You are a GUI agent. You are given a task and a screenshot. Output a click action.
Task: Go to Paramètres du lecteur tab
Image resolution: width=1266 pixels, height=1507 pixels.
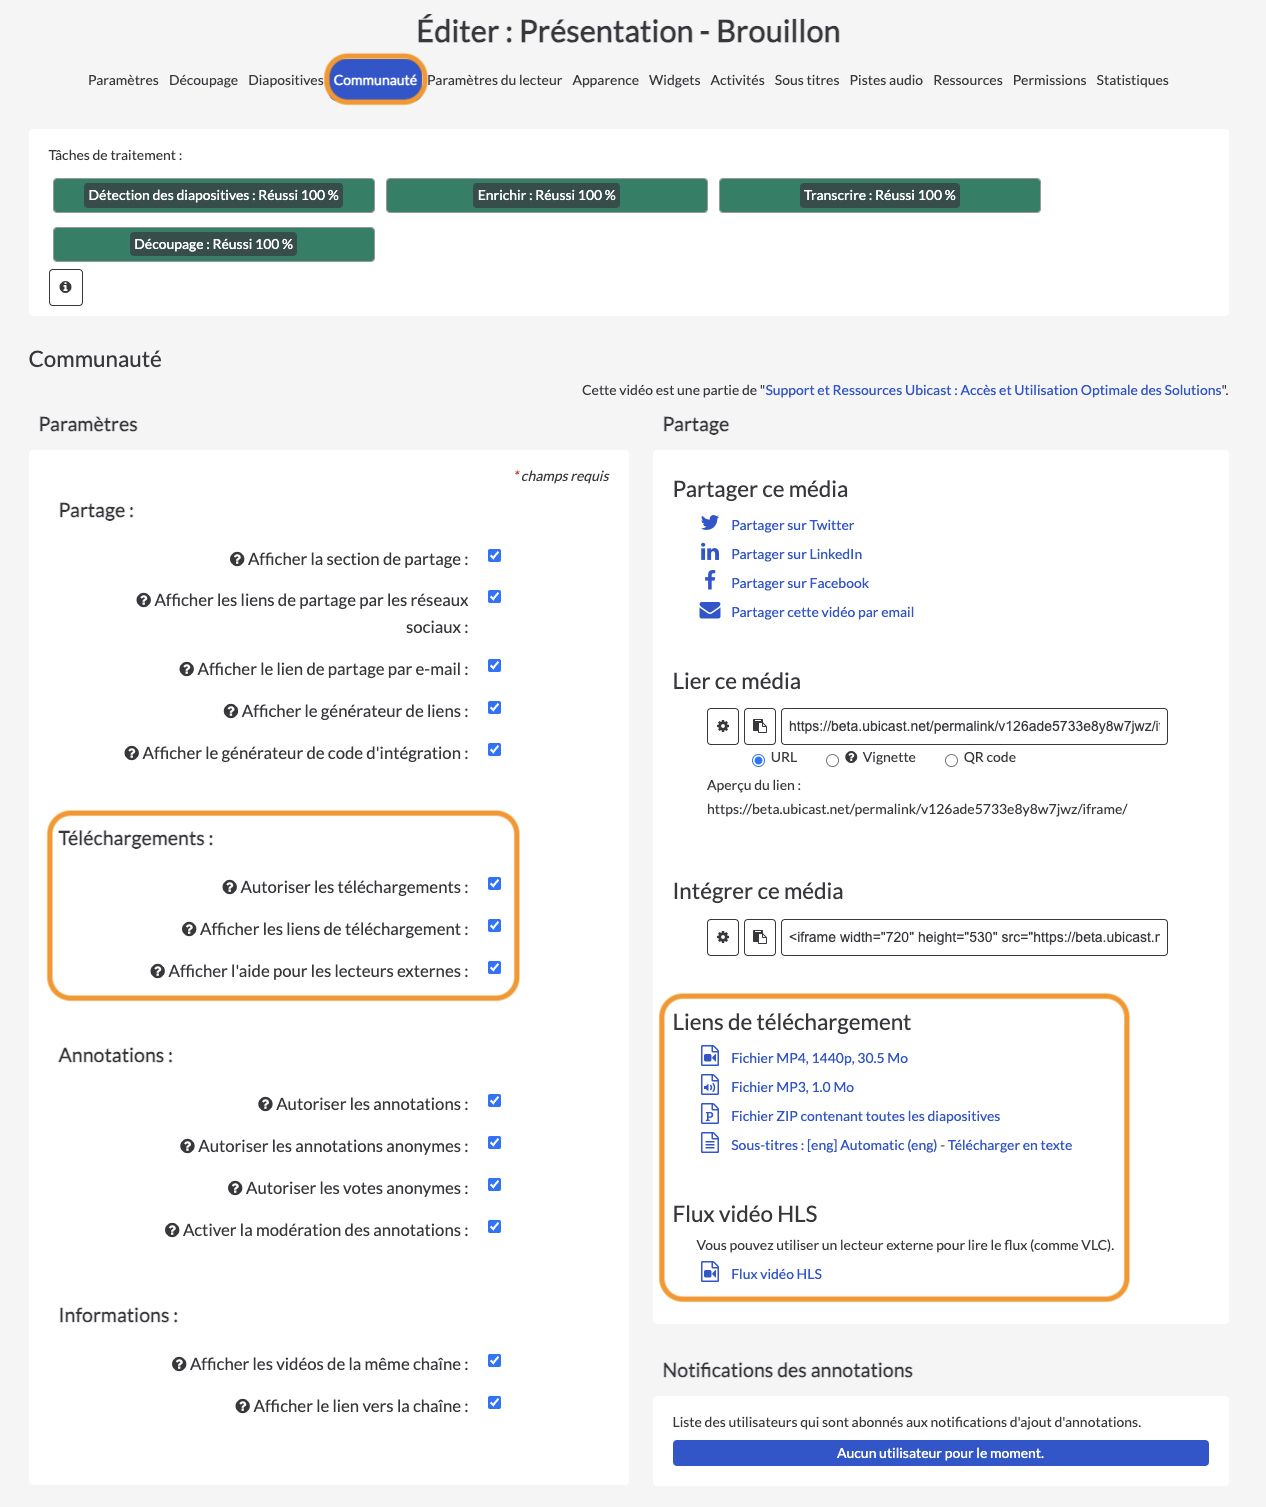coord(494,80)
